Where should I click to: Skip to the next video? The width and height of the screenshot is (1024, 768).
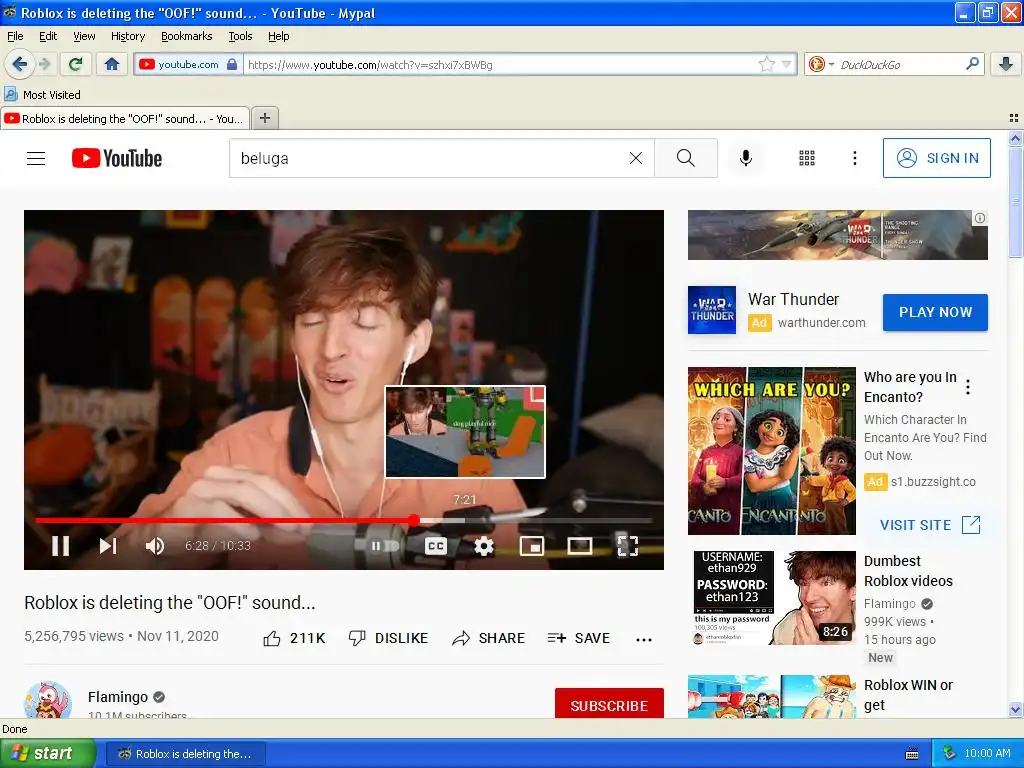(x=108, y=545)
